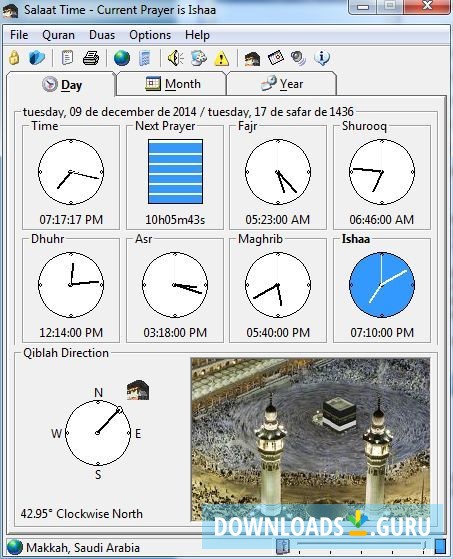The image size is (453, 559).
Task: Click the Asr time 03:18:00 PM
Action: 175,333
